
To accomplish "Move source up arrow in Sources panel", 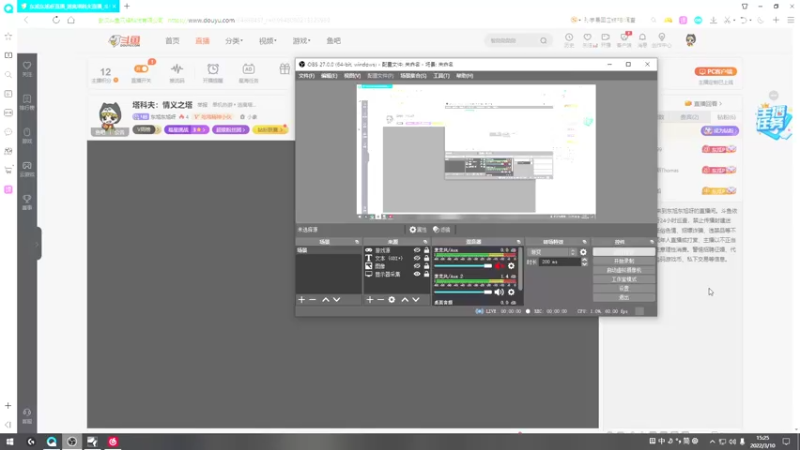I will (x=405, y=299).
